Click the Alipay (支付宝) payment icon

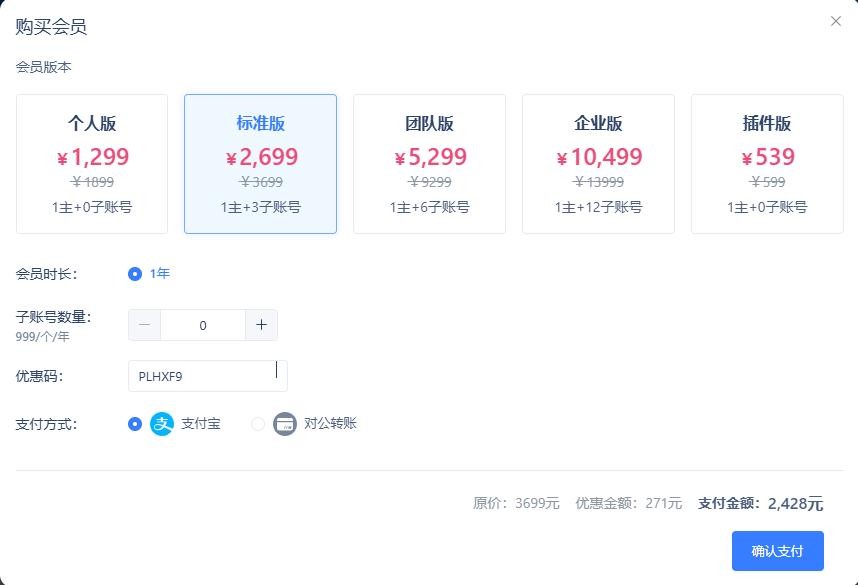161,423
